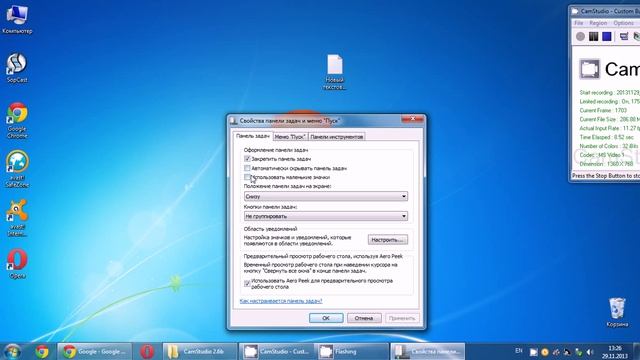Viewport: 640px width, 360px height.
Task: Open the avast! SafeZone desktop shortcut
Action: coord(17,169)
